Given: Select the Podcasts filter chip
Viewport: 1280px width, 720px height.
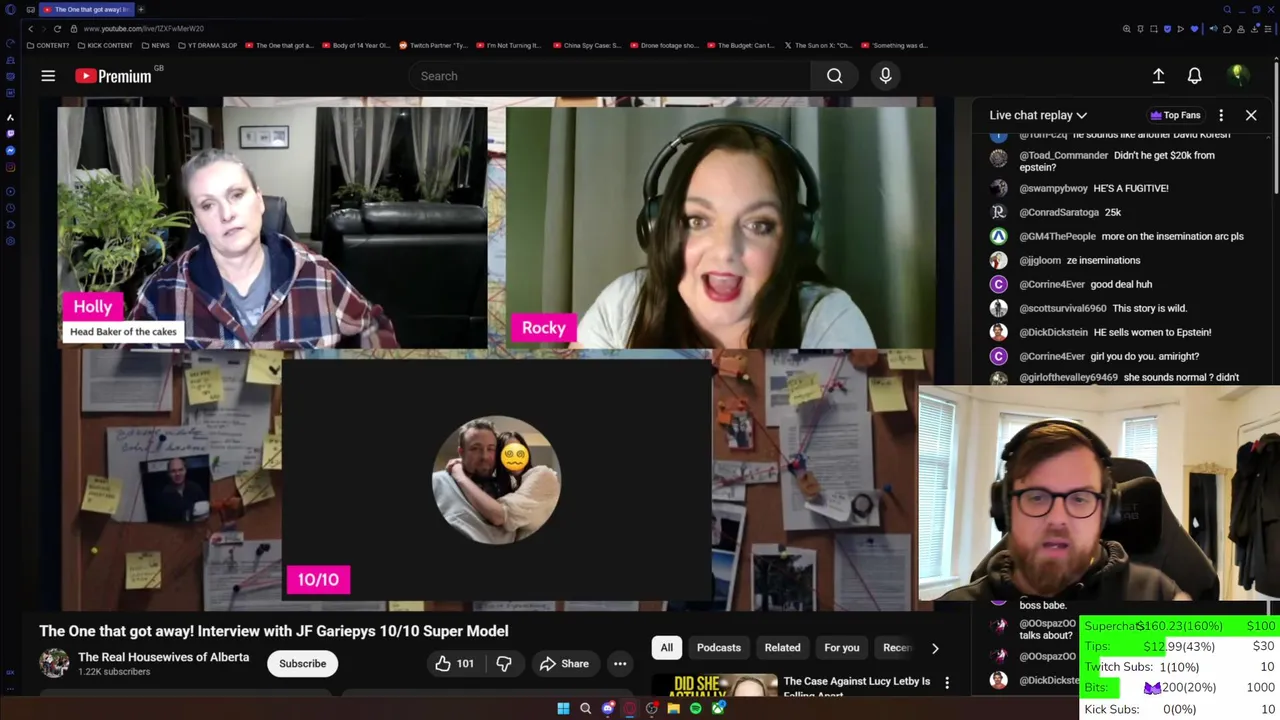Looking at the screenshot, I should 719,648.
